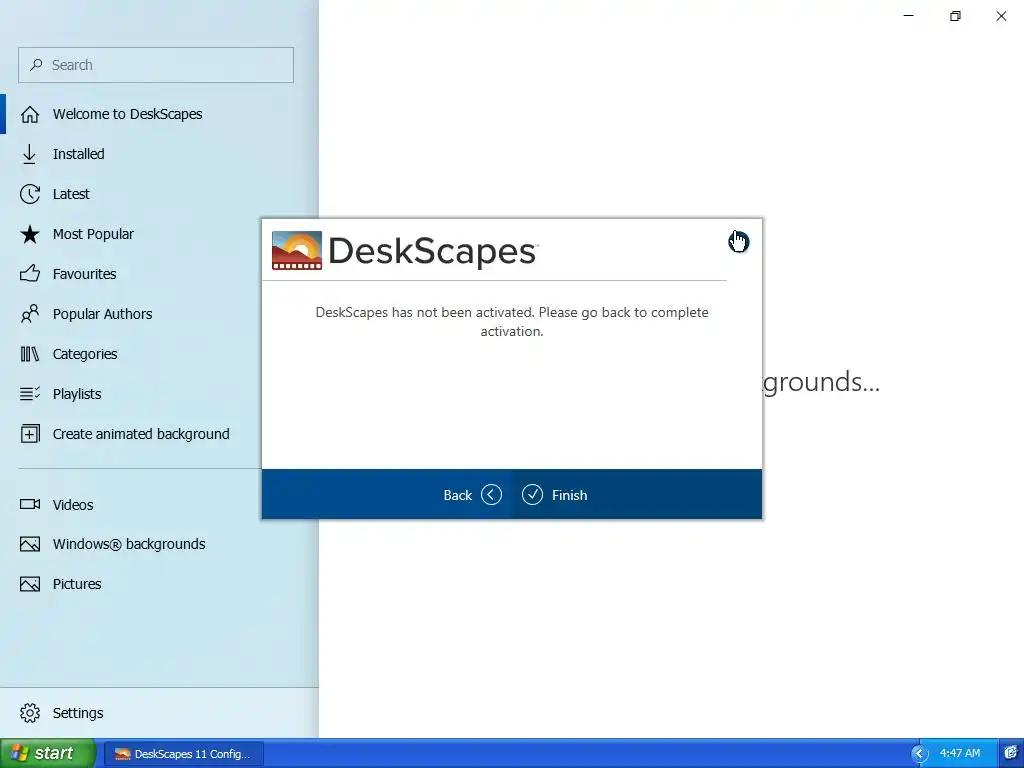Open the Playlists section
1024x768 pixels.
click(77, 394)
